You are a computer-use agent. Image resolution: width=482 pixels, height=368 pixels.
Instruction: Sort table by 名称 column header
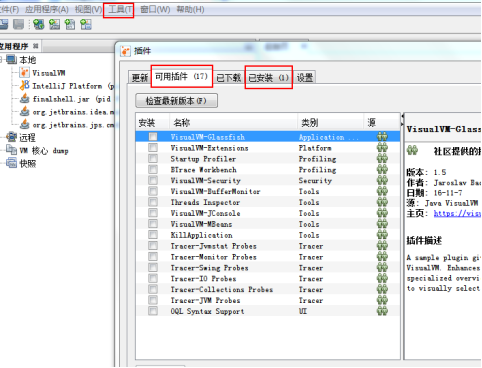tap(233, 123)
